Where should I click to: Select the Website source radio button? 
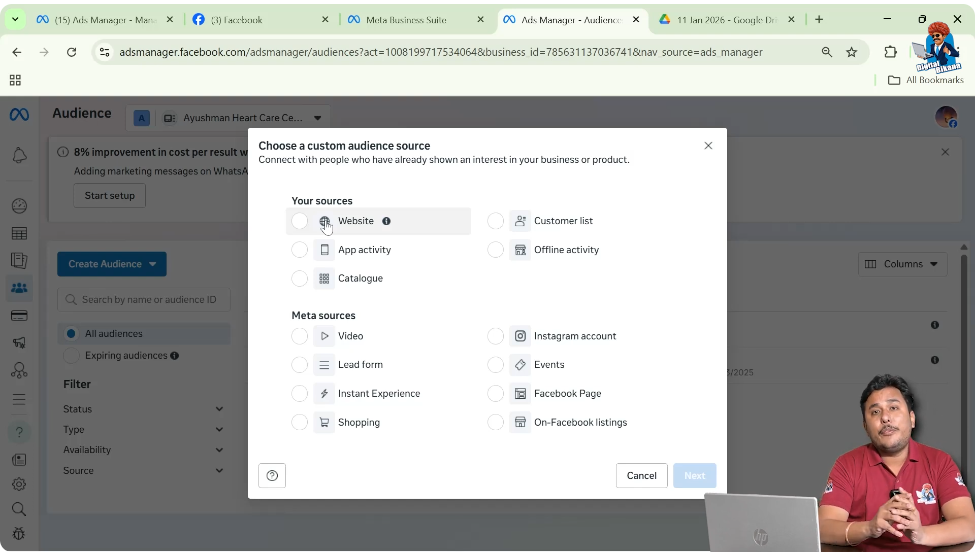pyautogui.click(x=300, y=221)
